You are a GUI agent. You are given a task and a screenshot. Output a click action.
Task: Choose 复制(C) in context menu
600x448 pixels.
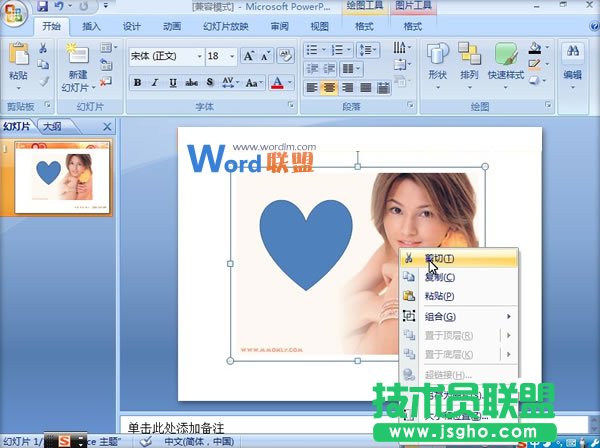click(459, 277)
